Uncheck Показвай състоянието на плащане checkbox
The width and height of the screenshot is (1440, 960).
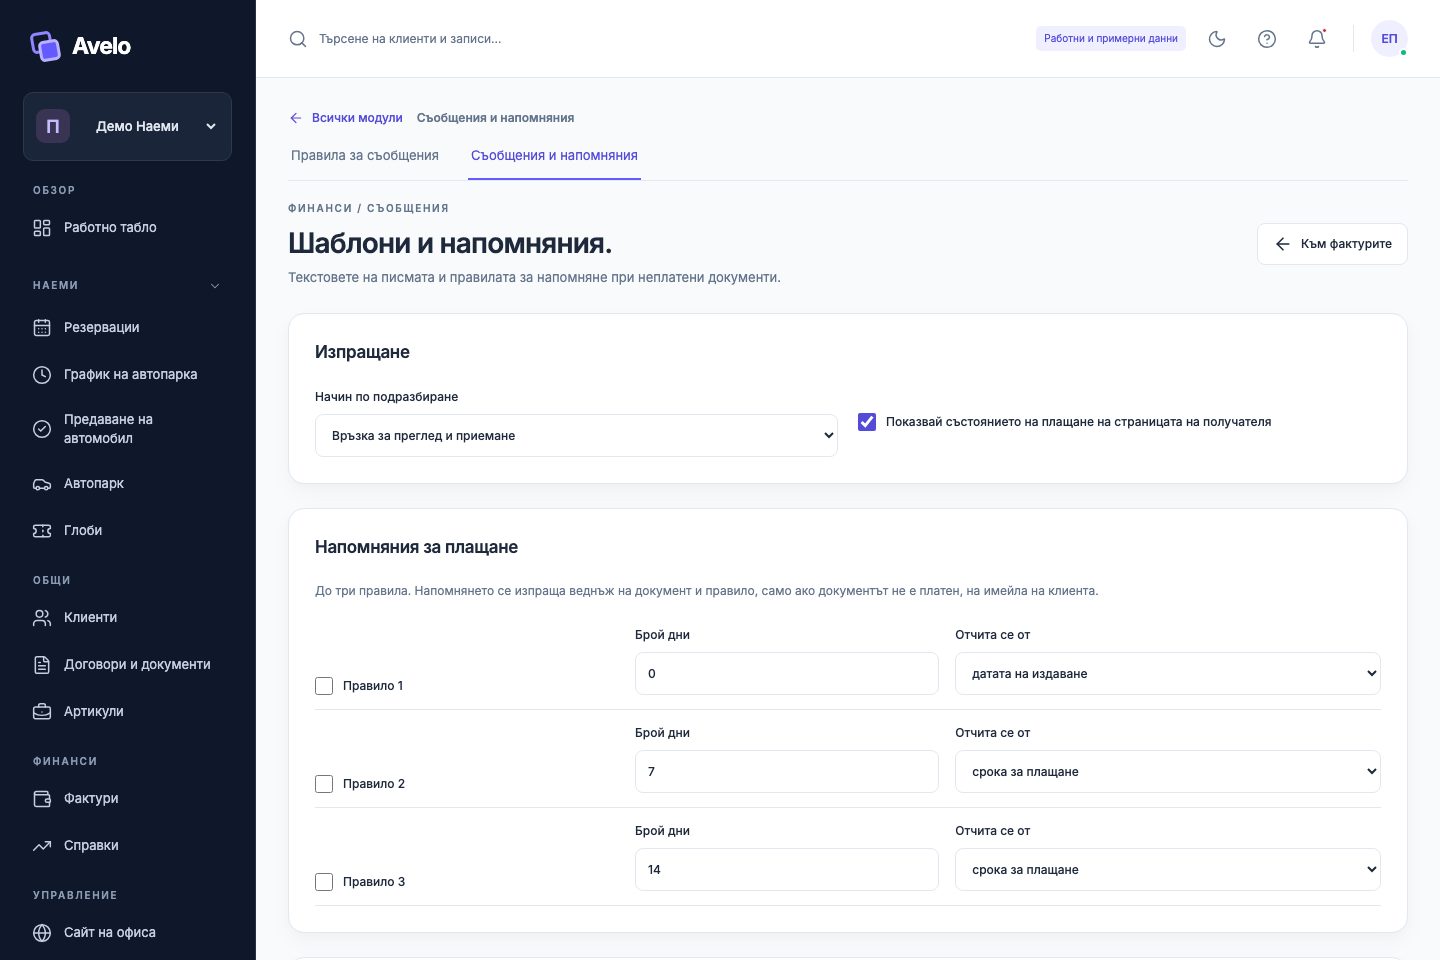point(867,422)
